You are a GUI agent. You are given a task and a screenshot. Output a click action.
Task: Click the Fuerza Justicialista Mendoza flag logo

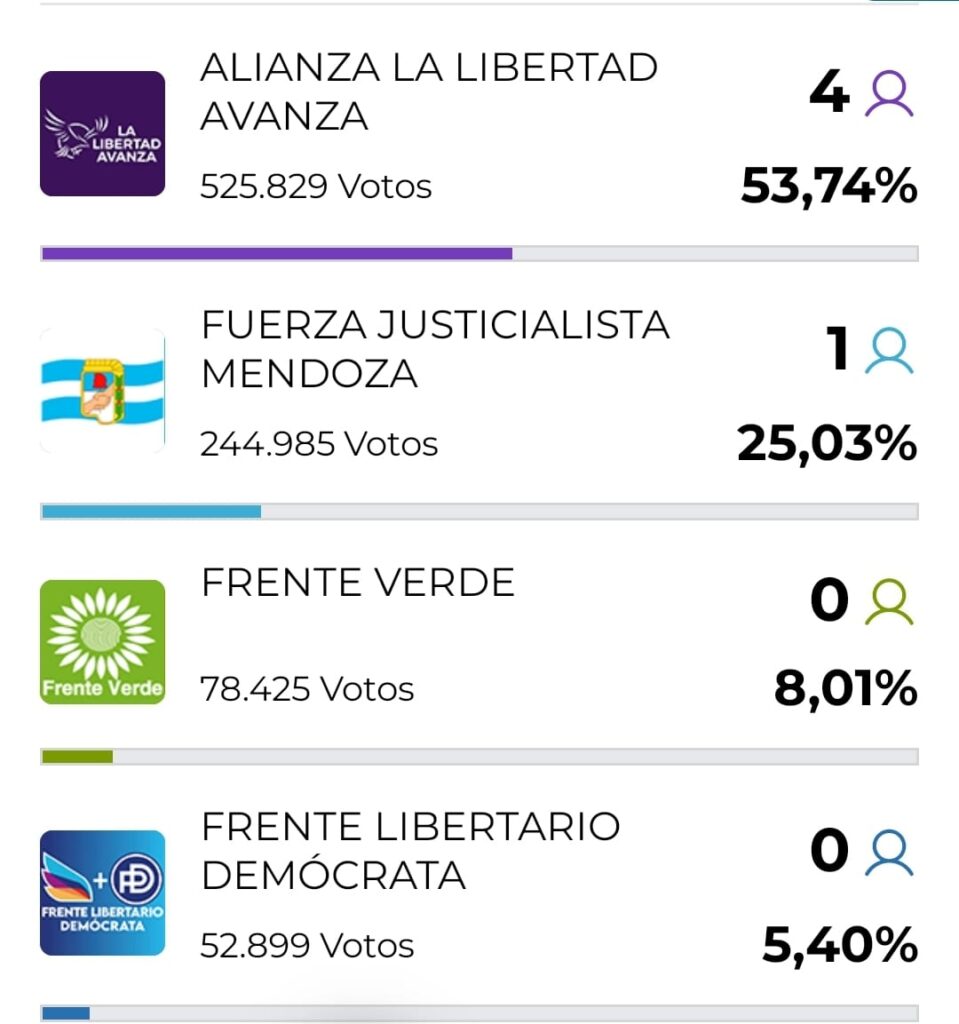point(102,390)
